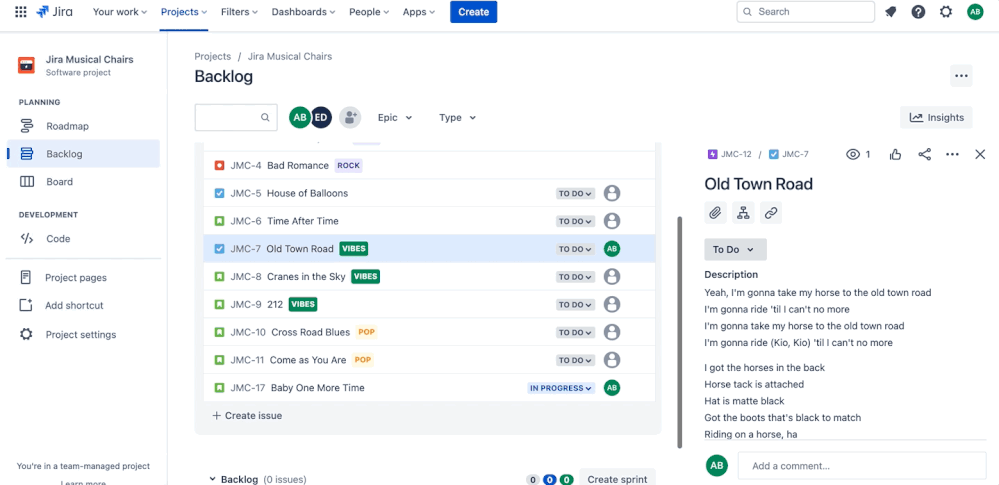The height and width of the screenshot is (485, 999).
Task: Collapse the Backlog section chevron
Action: point(212,479)
